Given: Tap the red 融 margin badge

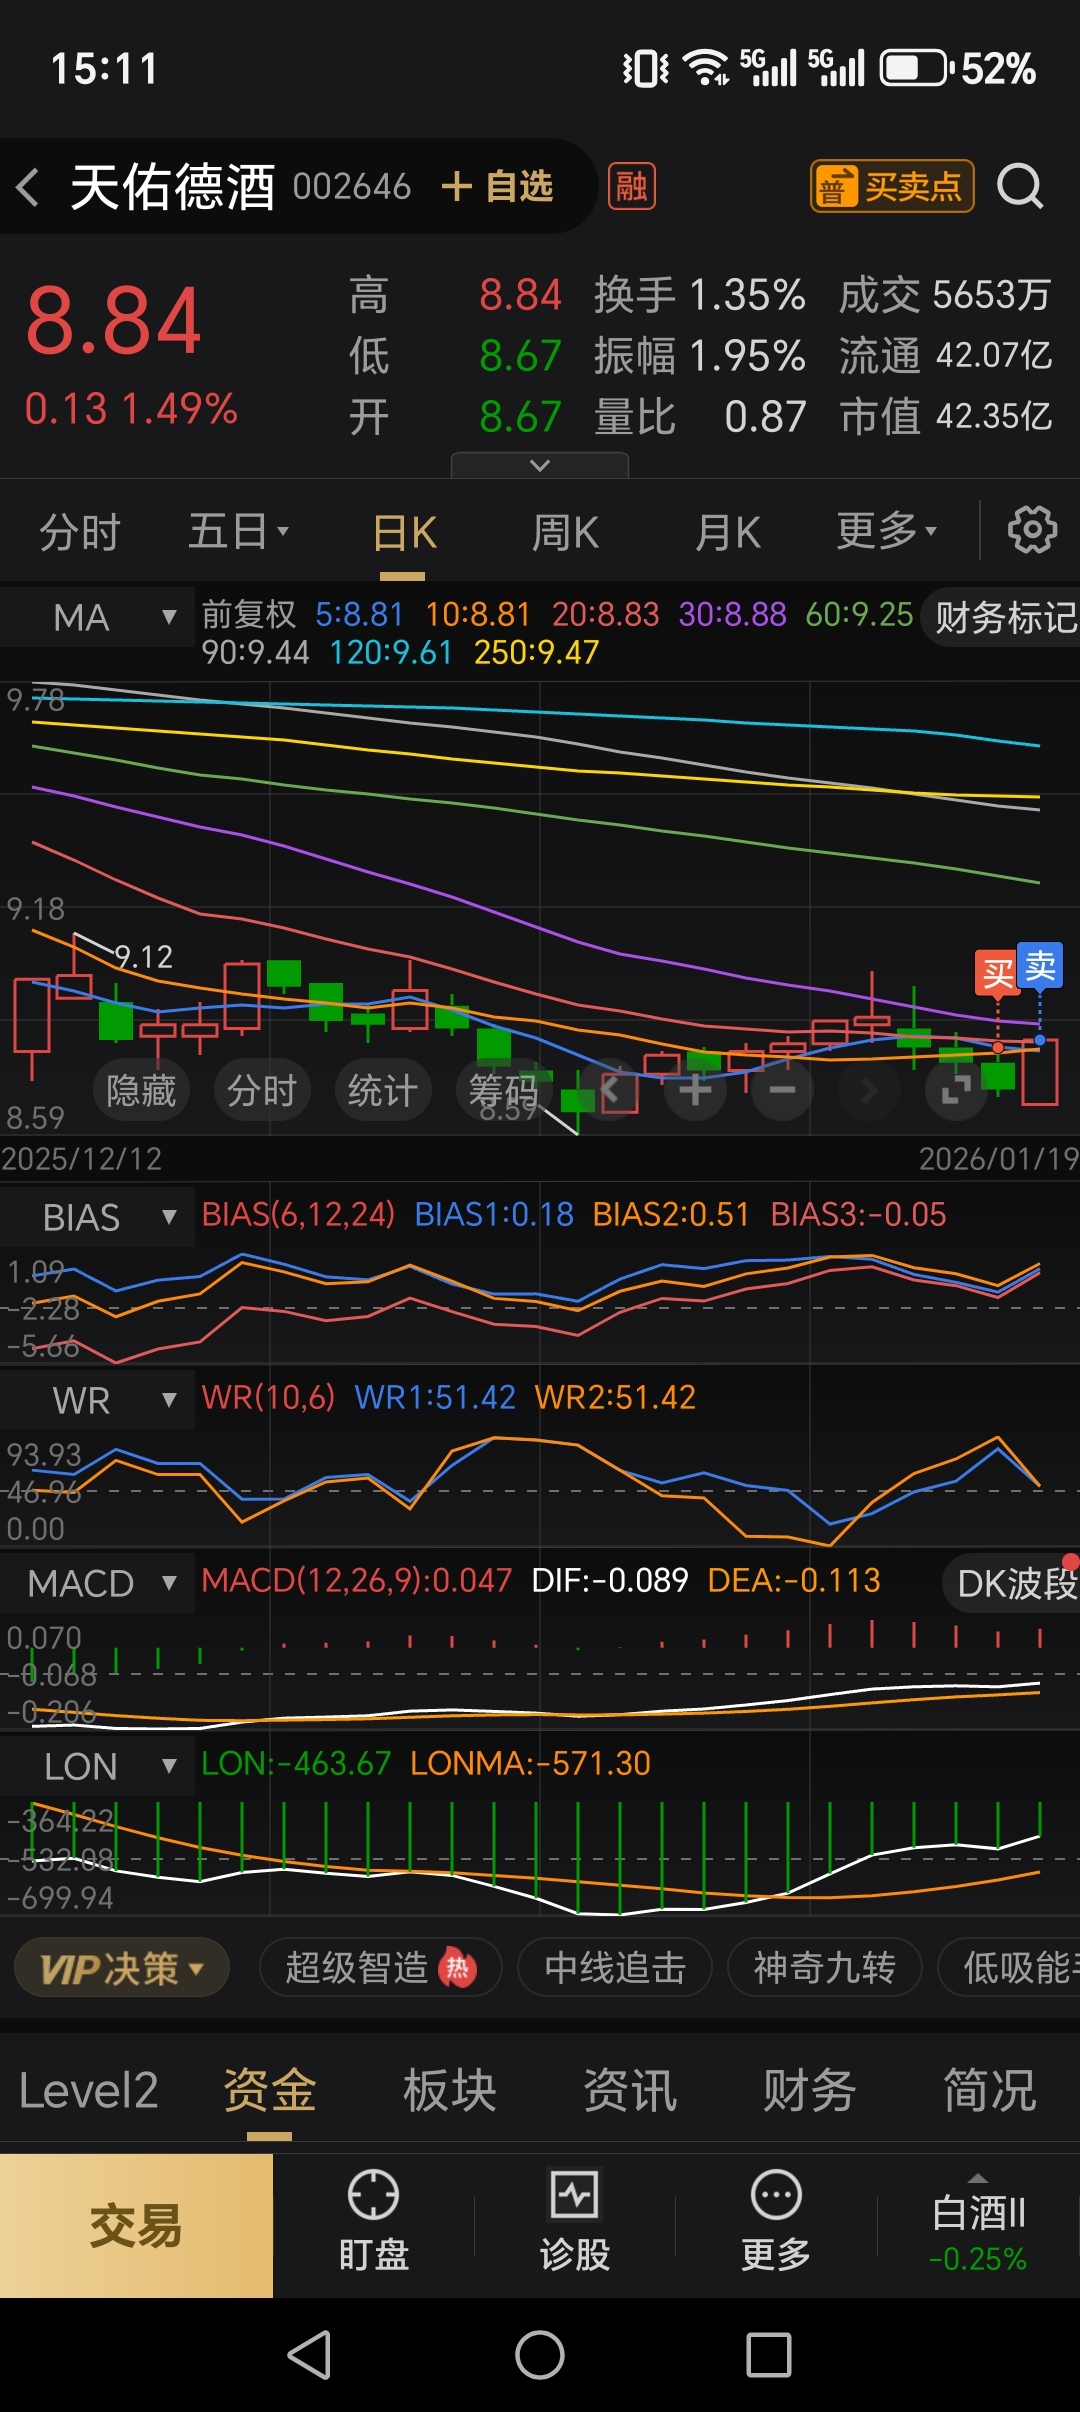Looking at the screenshot, I should pyautogui.click(x=632, y=186).
